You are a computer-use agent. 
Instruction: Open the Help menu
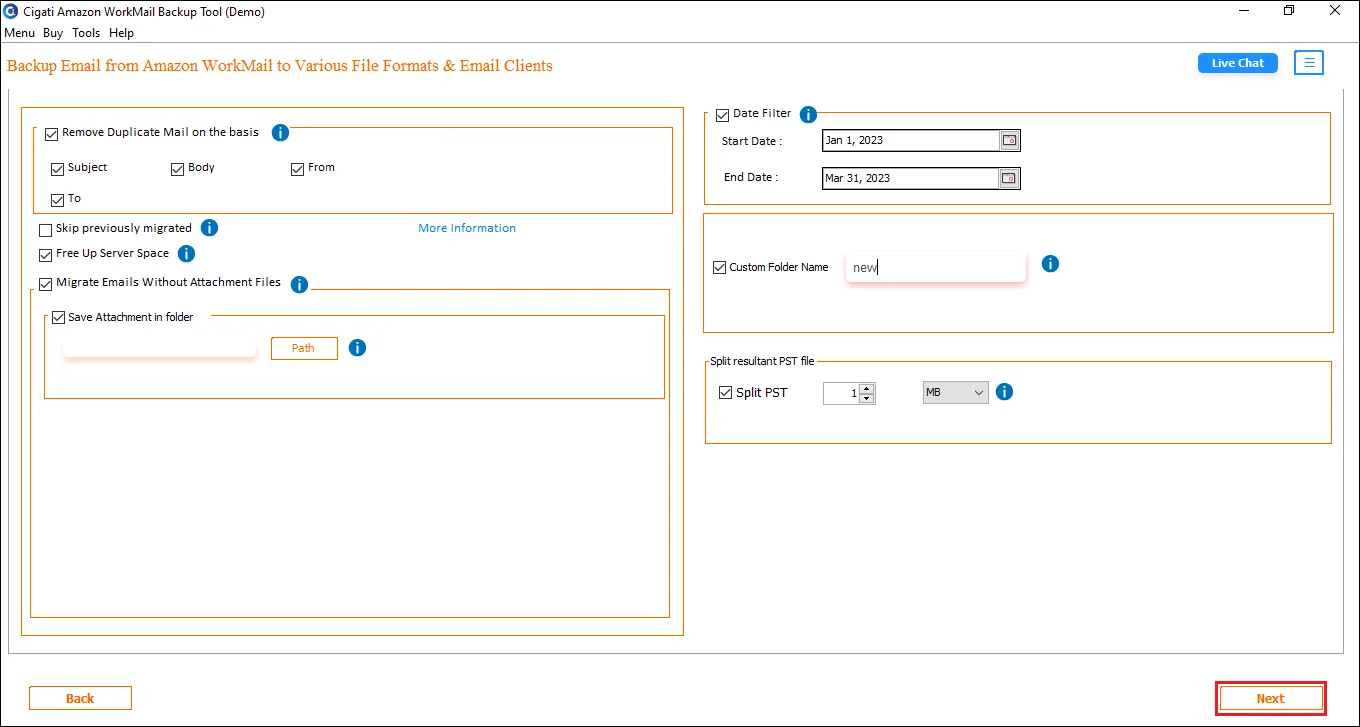(x=121, y=33)
